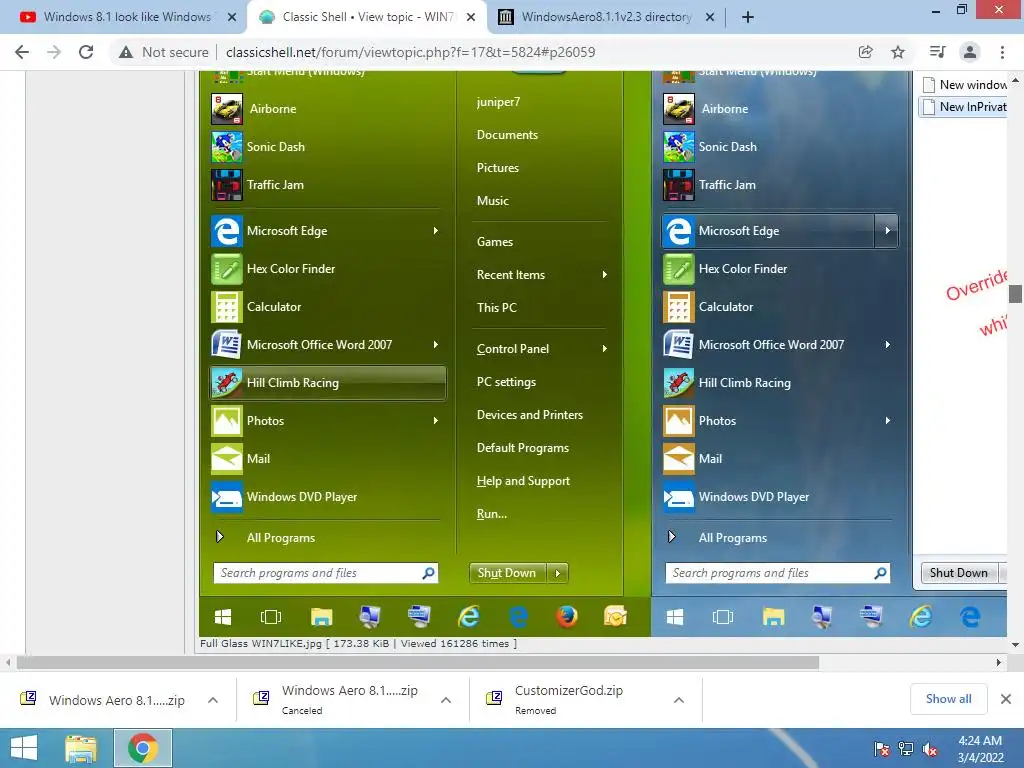Click Pictures in the green menu
Image resolution: width=1024 pixels, height=768 pixels.
(498, 168)
